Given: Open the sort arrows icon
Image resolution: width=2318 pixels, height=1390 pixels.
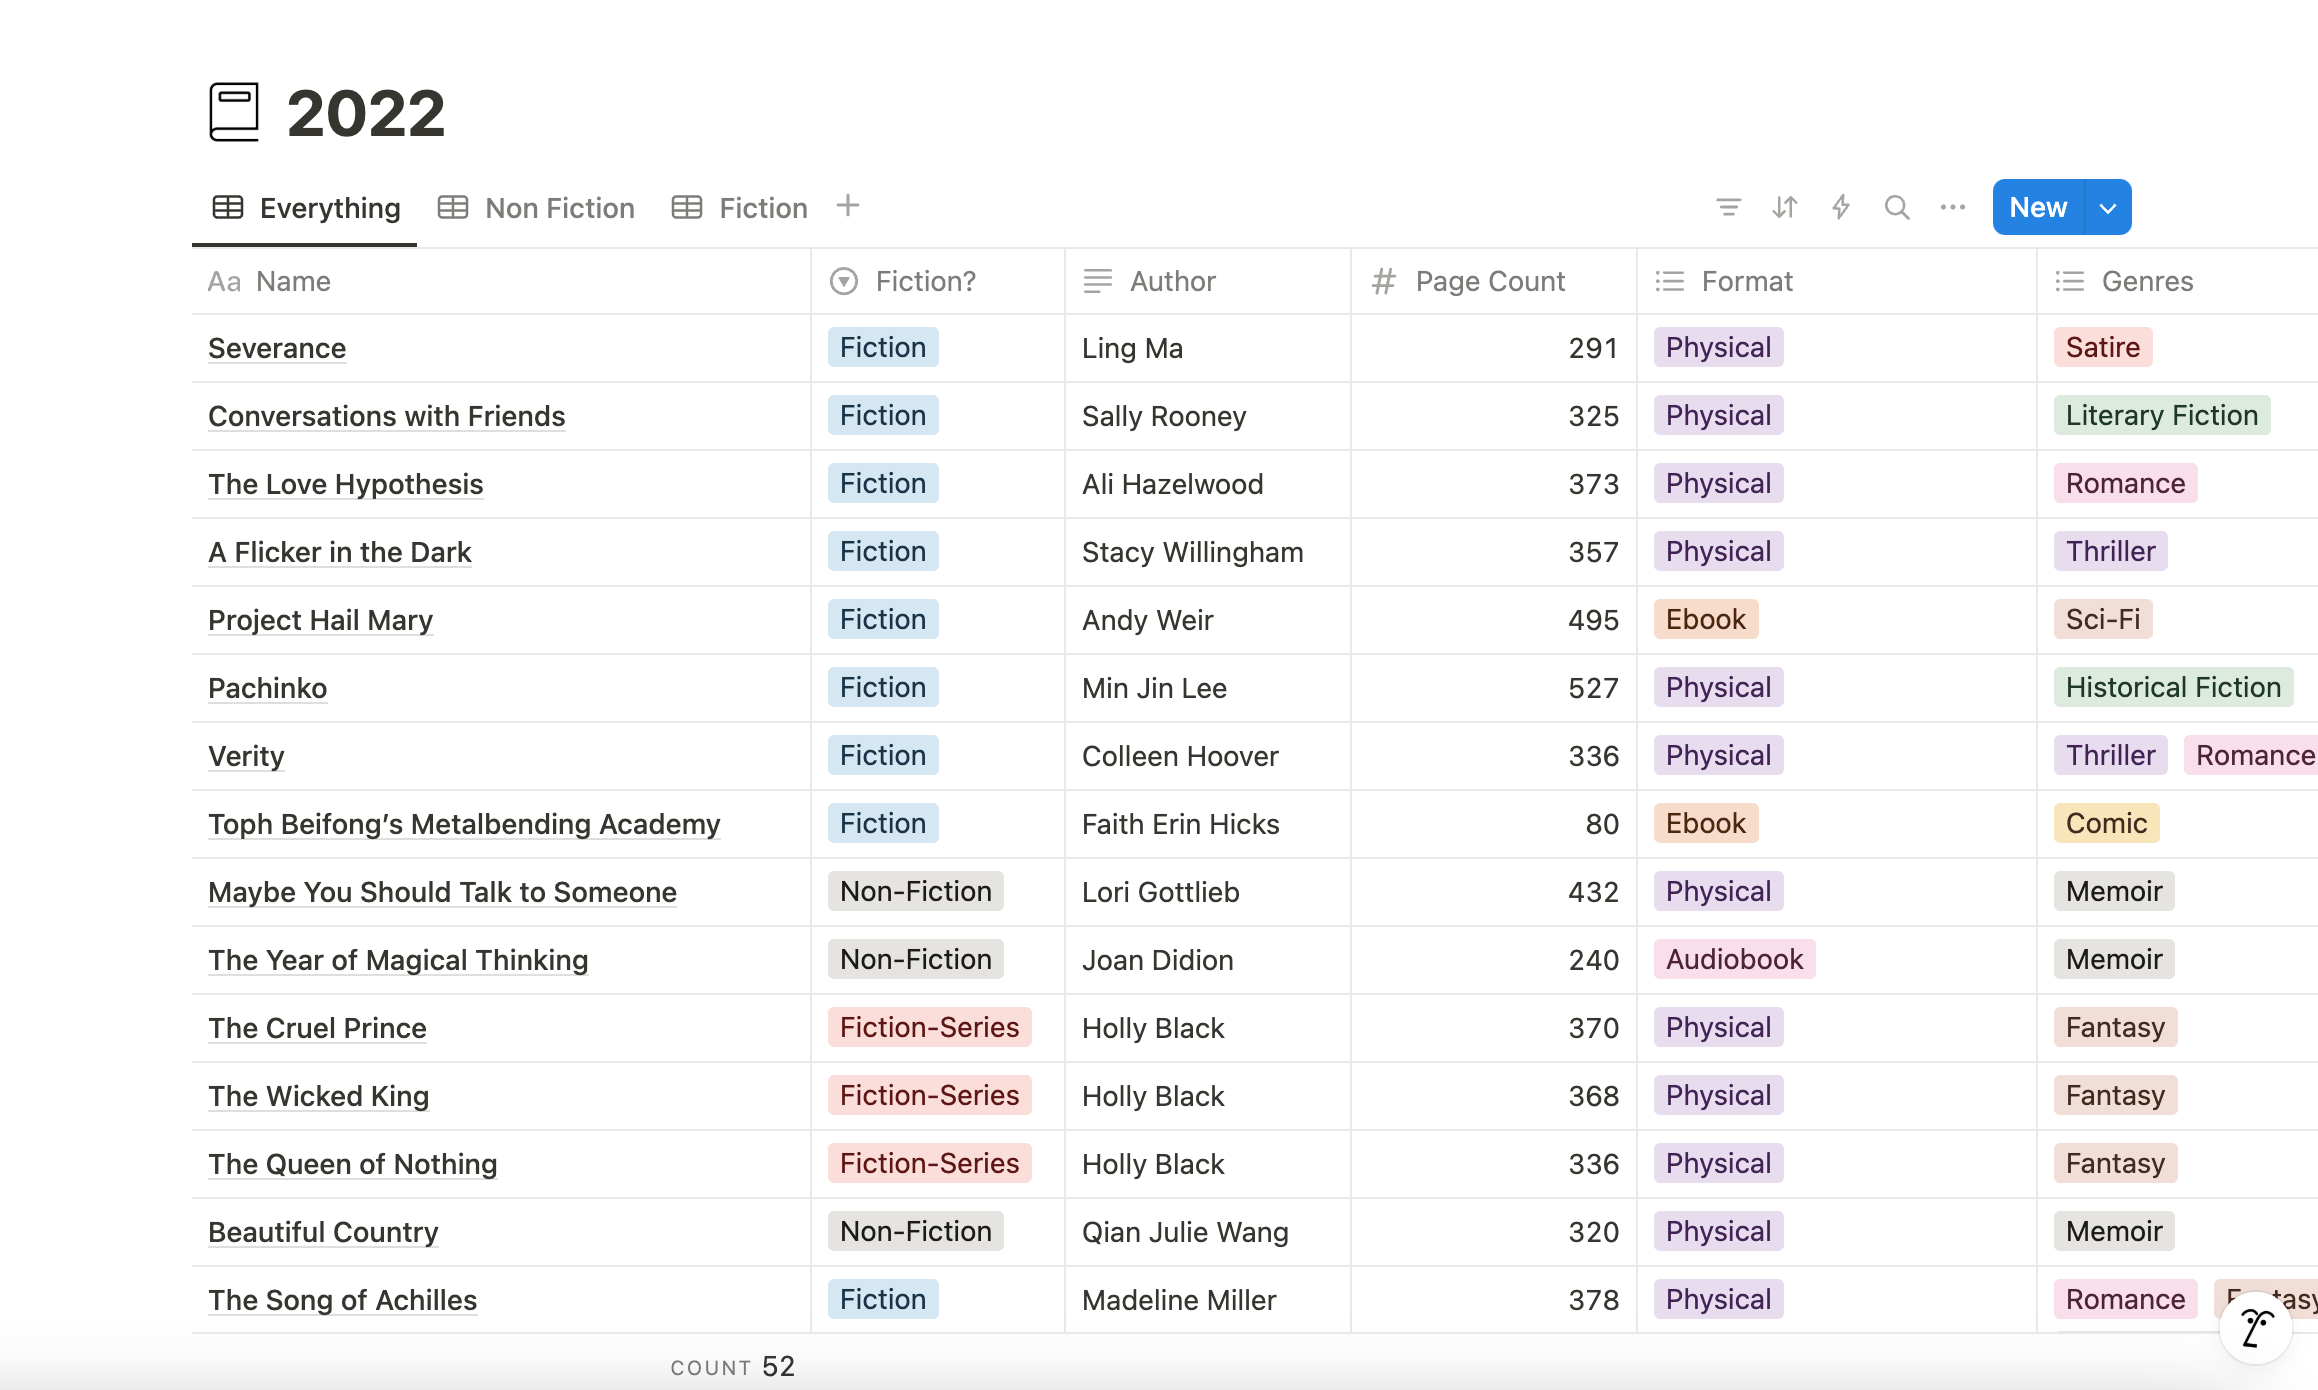Looking at the screenshot, I should pos(1785,207).
